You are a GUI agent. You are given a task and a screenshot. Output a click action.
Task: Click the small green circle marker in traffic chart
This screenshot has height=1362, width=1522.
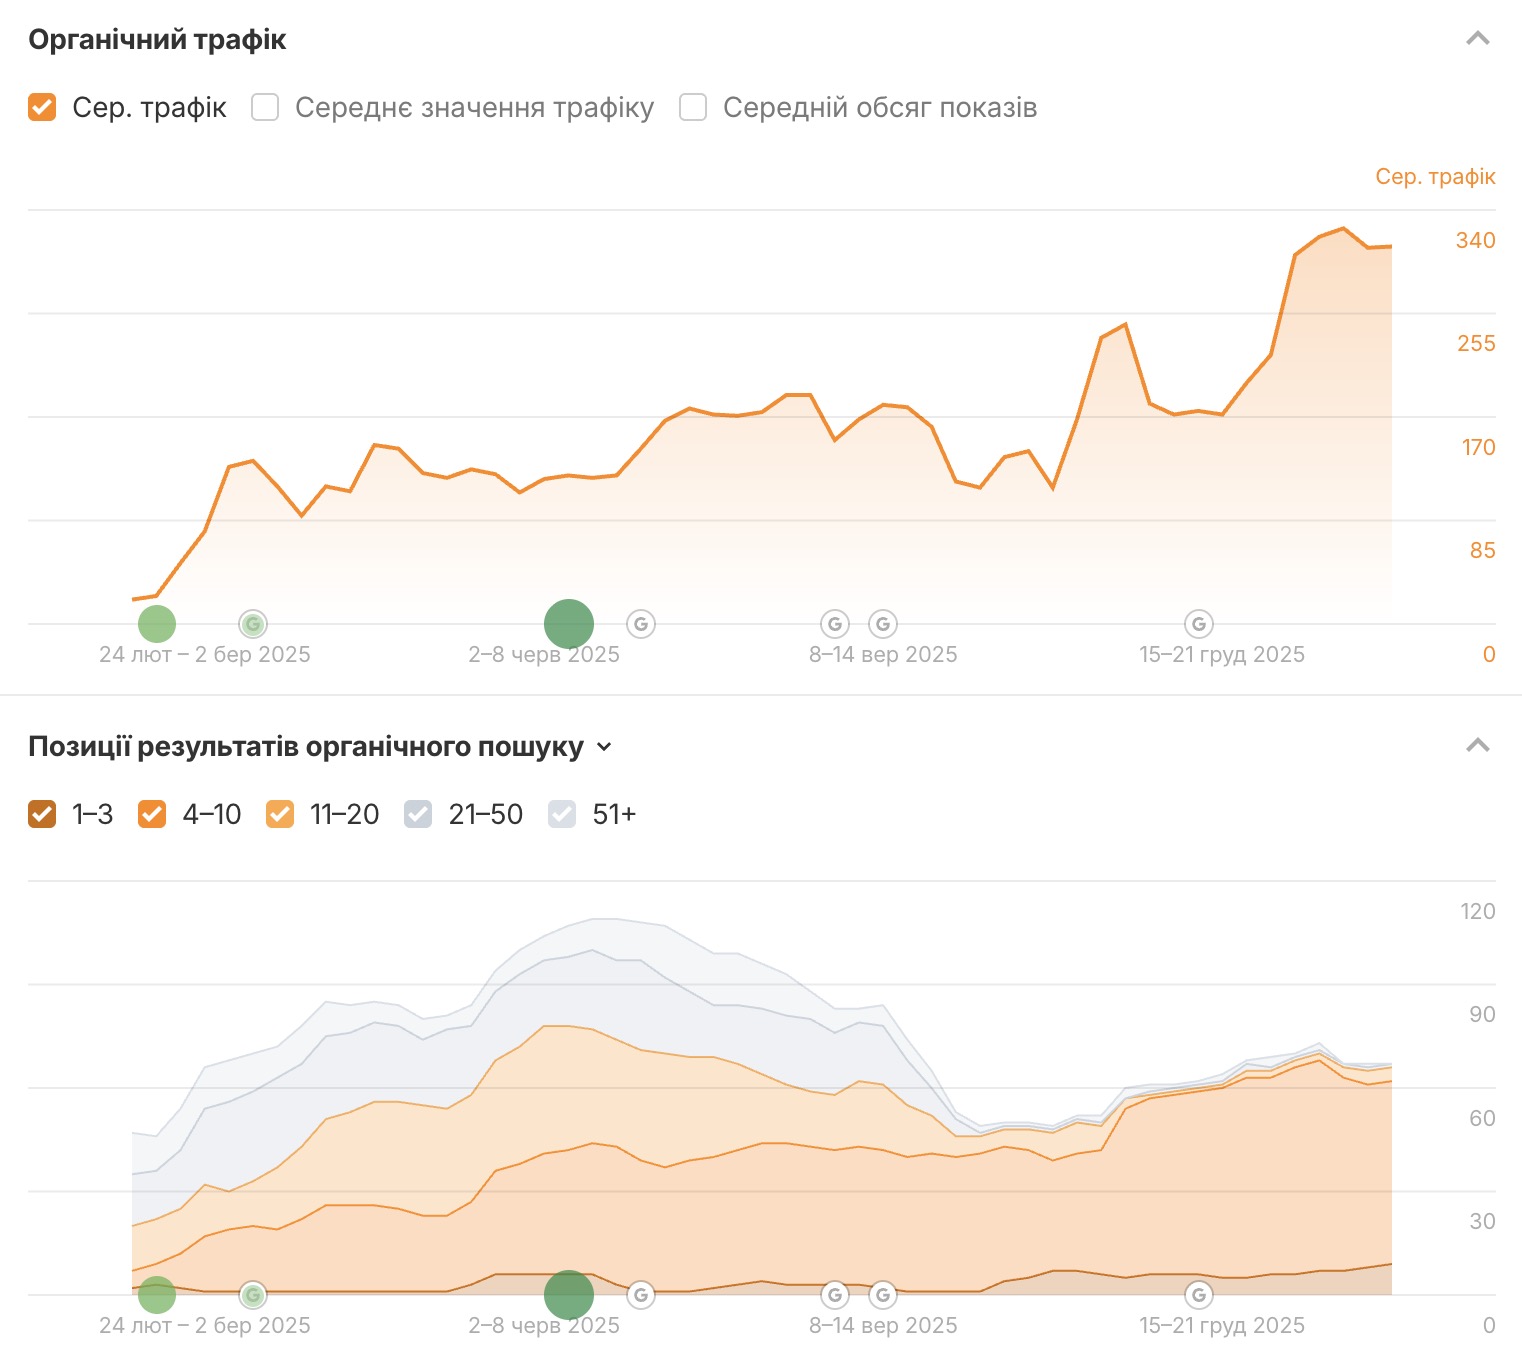pyautogui.click(x=157, y=624)
